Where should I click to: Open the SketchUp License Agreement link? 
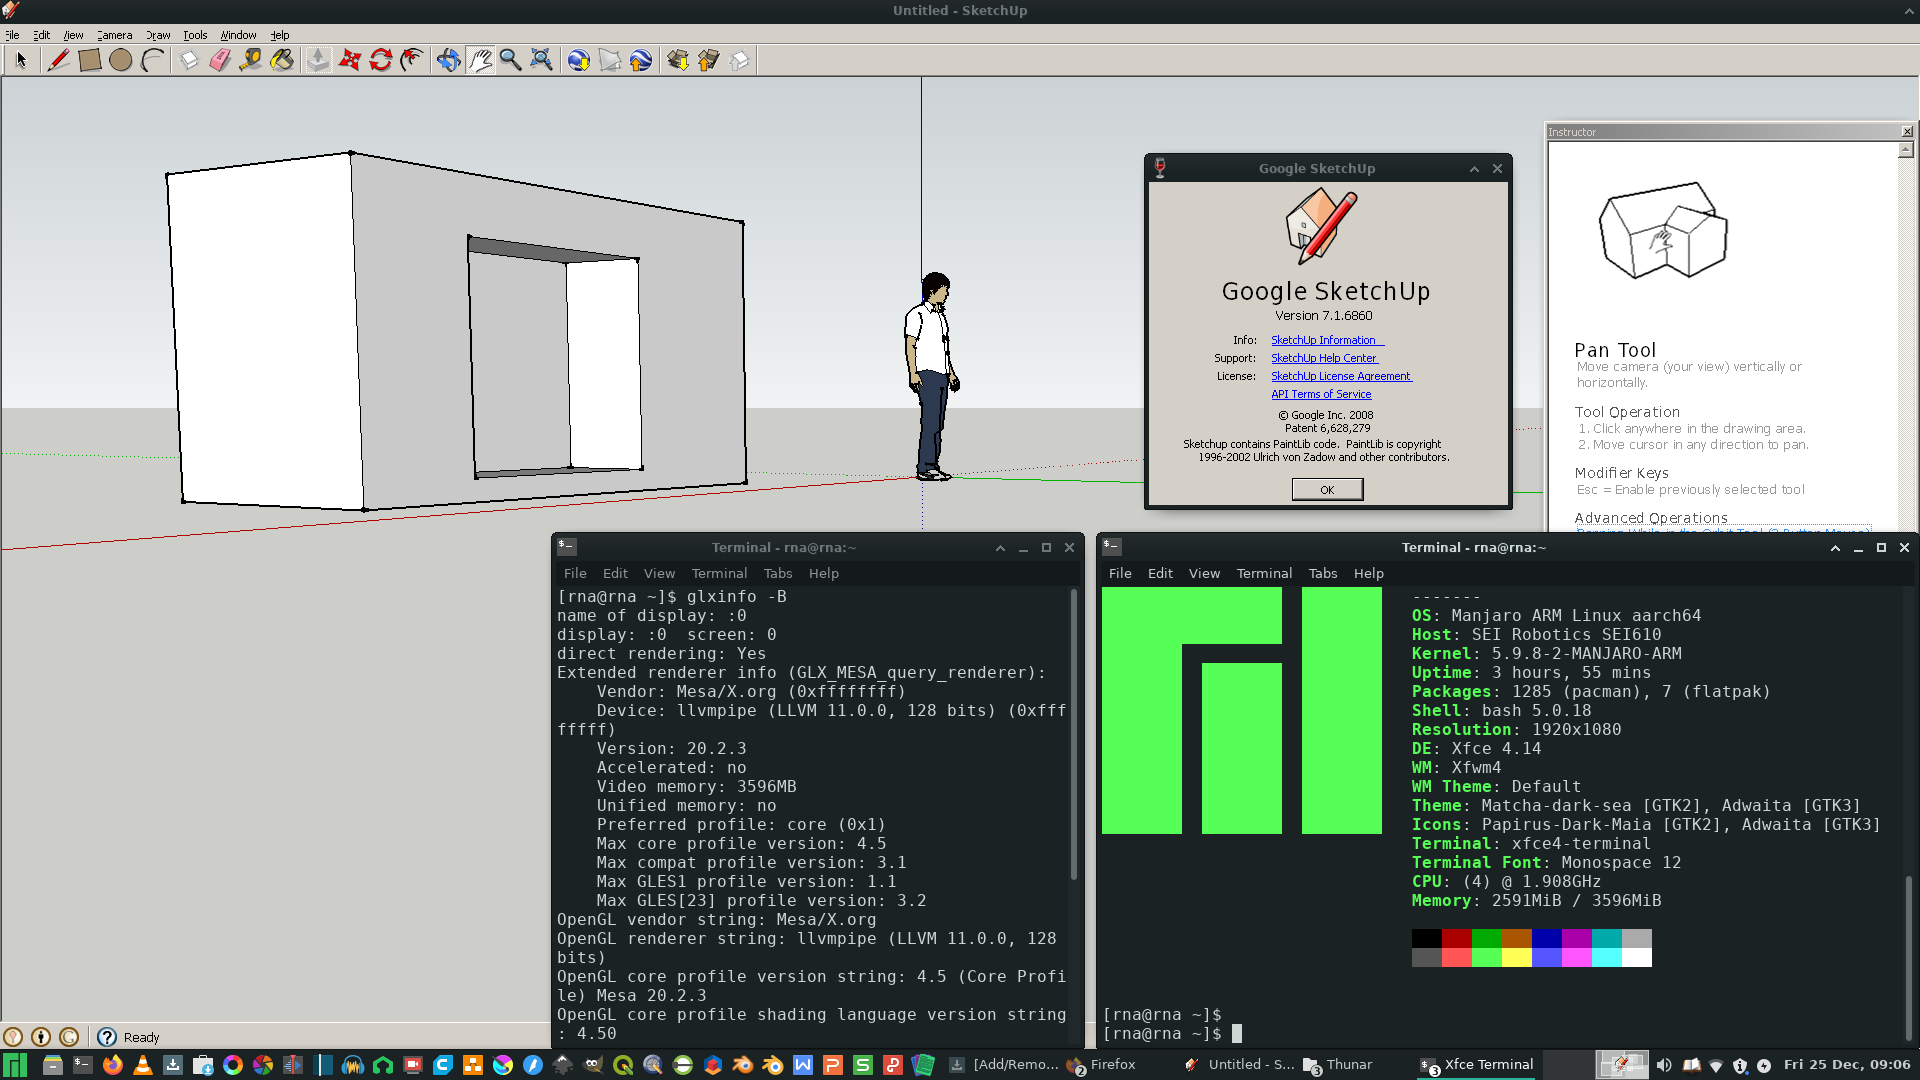[x=1340, y=376]
